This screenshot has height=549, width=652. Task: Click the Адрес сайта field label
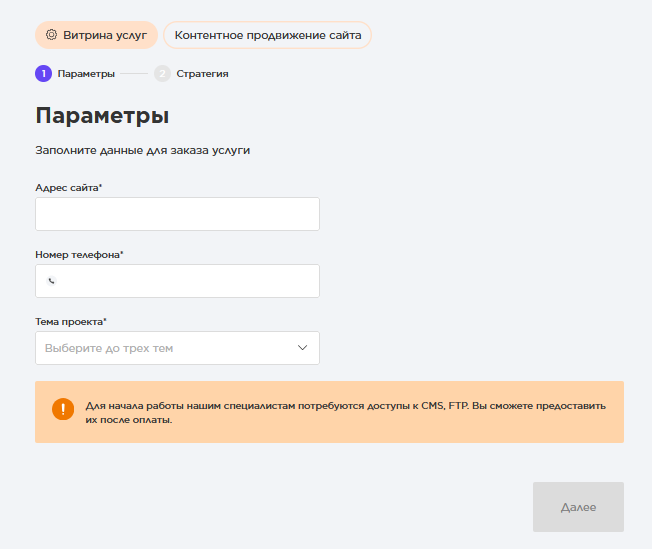[68, 188]
